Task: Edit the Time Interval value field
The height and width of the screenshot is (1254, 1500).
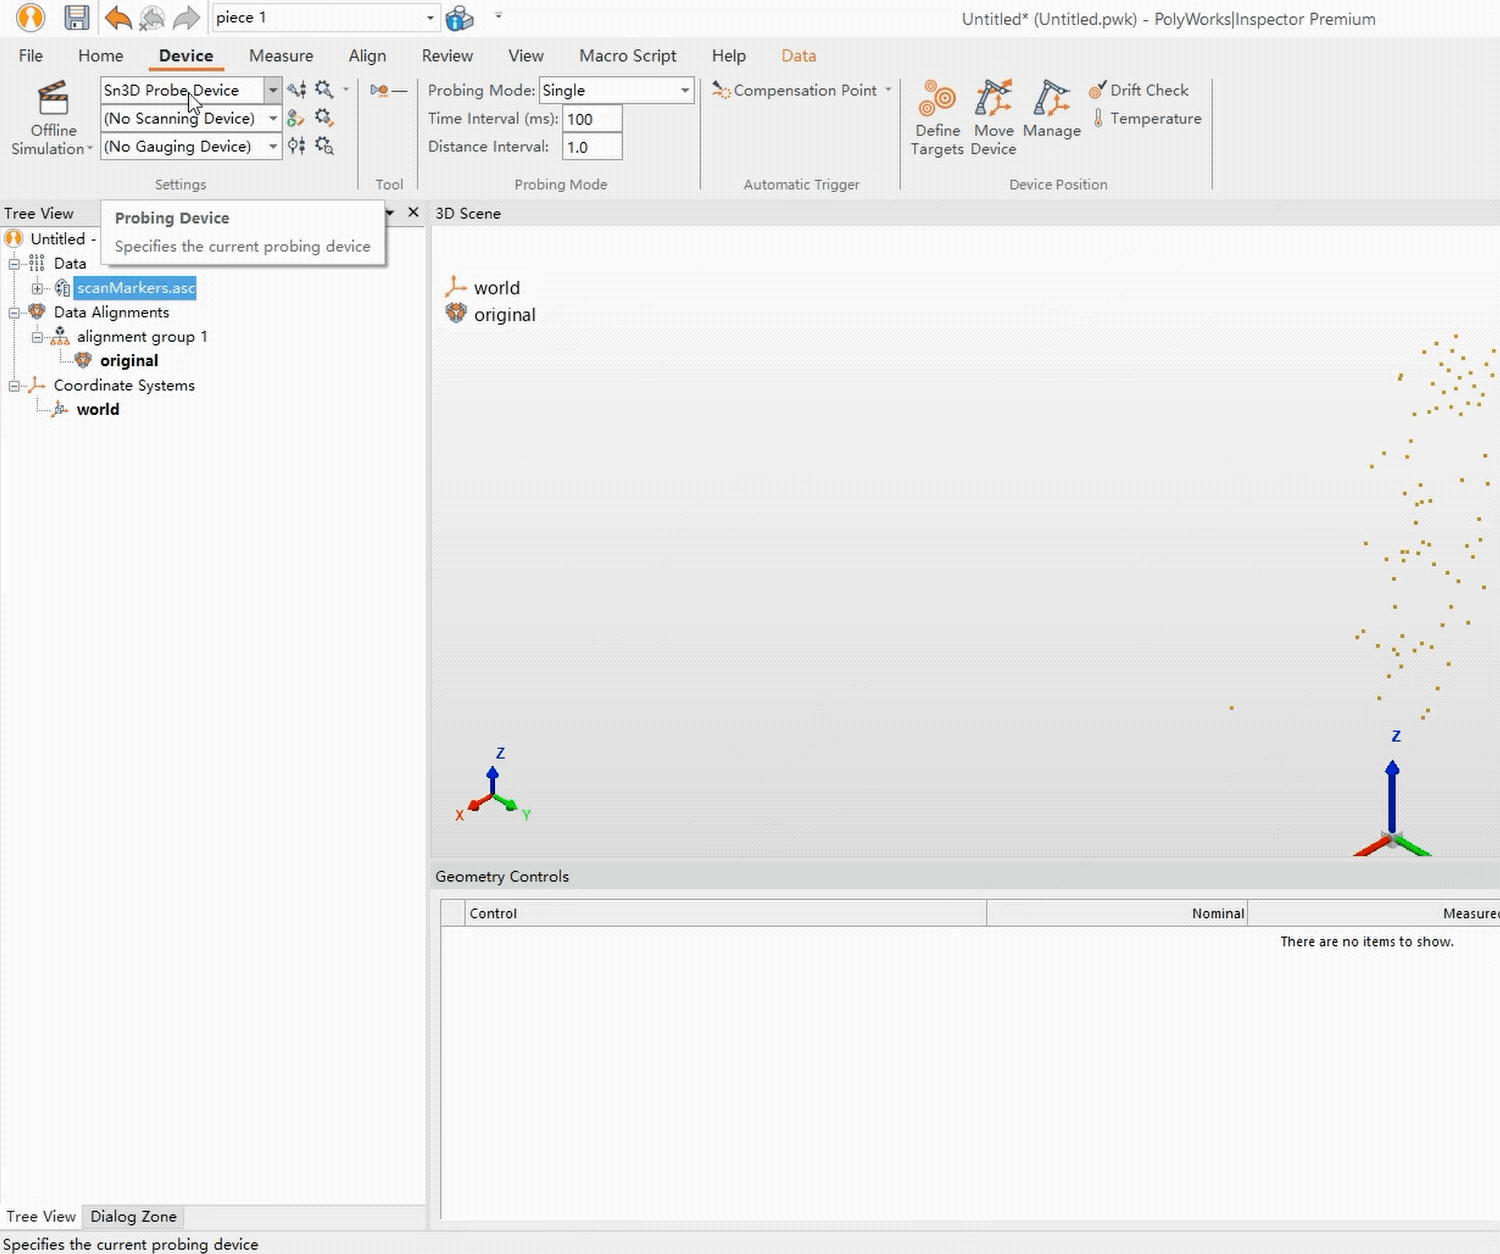Action: 591,118
